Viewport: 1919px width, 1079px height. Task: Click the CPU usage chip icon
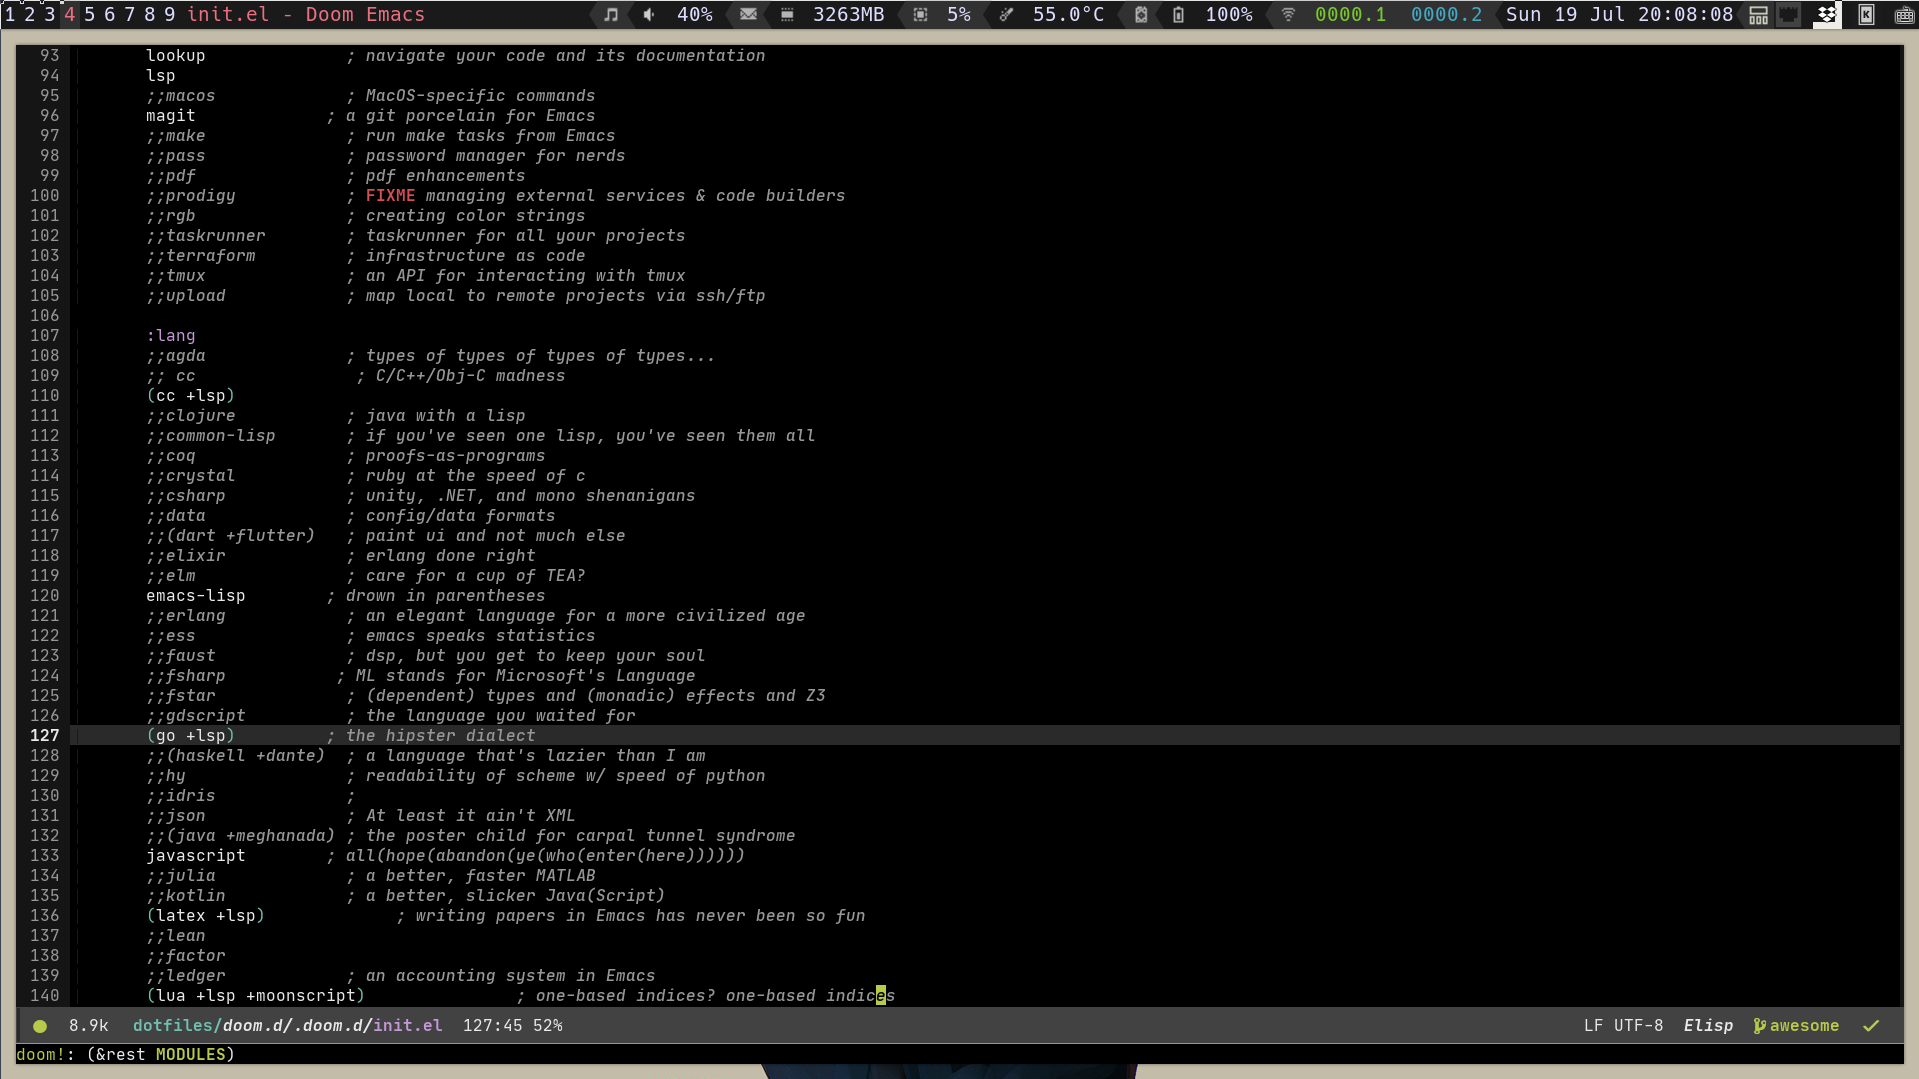click(x=920, y=15)
